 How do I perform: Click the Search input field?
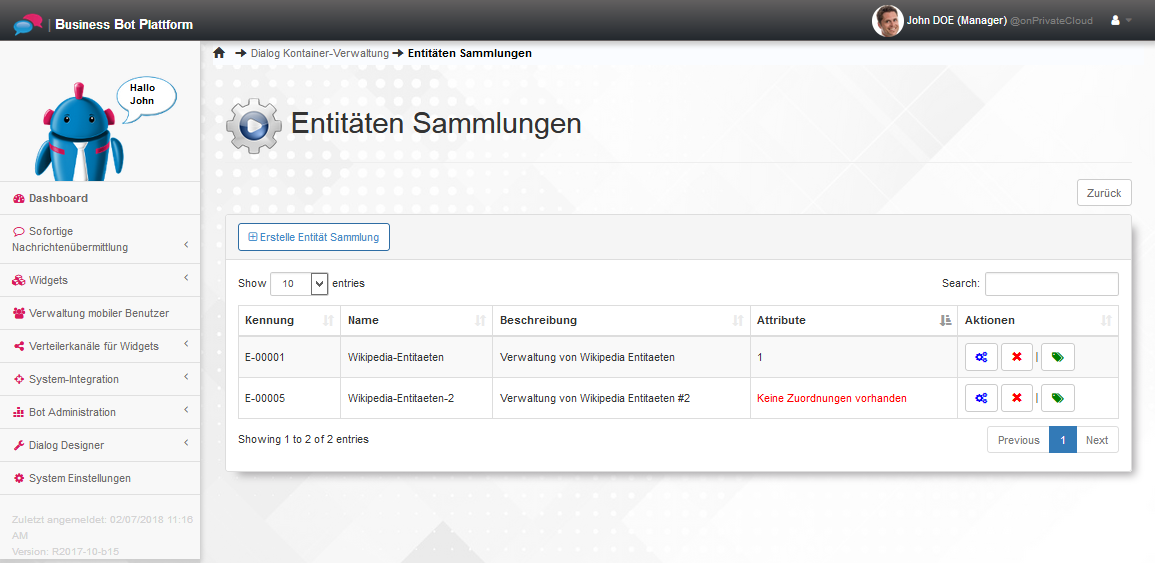[1051, 284]
